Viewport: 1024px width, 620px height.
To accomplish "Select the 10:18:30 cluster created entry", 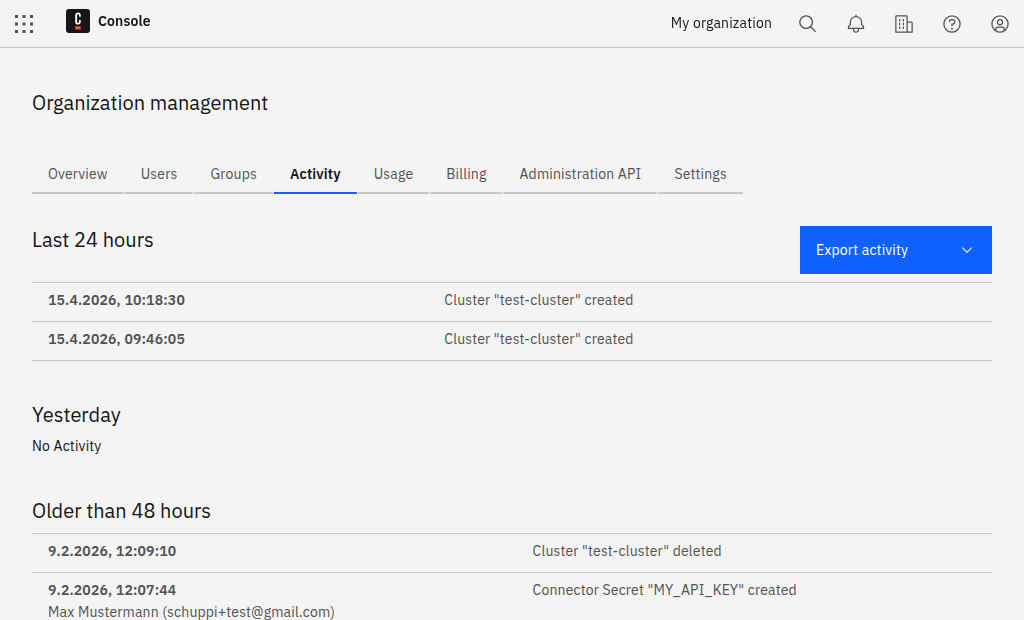I will pyautogui.click(x=538, y=300).
